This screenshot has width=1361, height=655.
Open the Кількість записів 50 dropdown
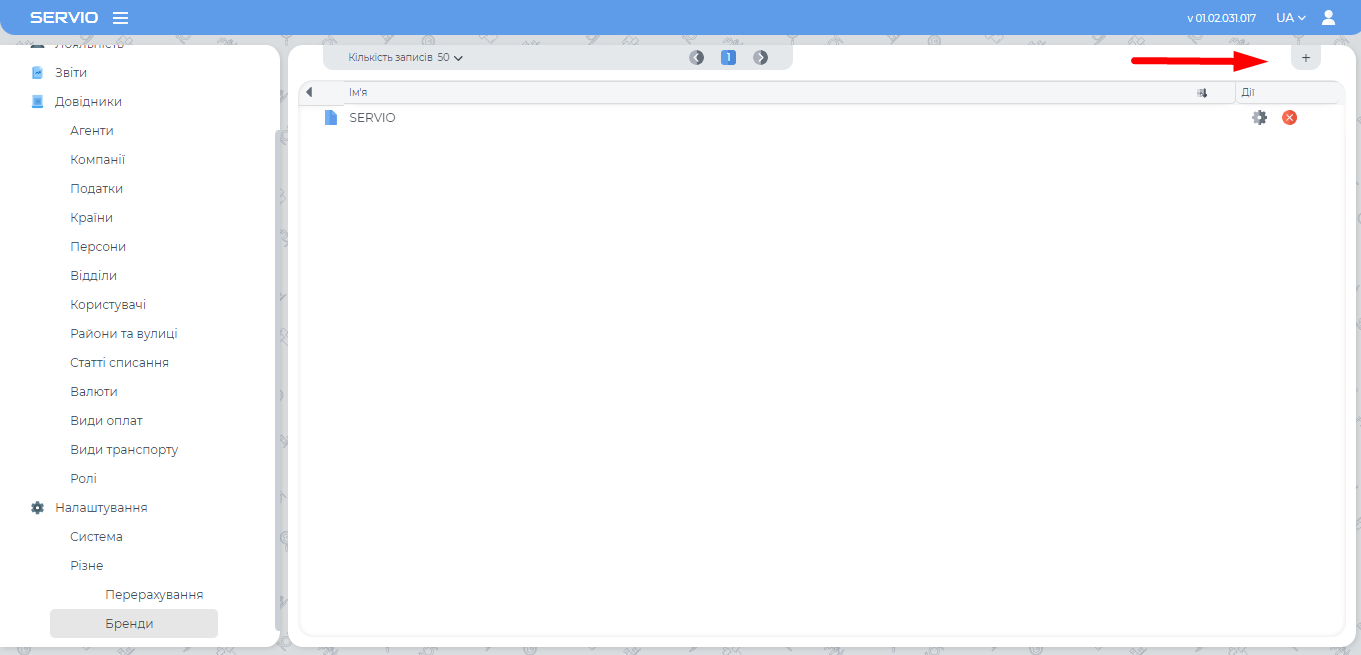click(406, 58)
